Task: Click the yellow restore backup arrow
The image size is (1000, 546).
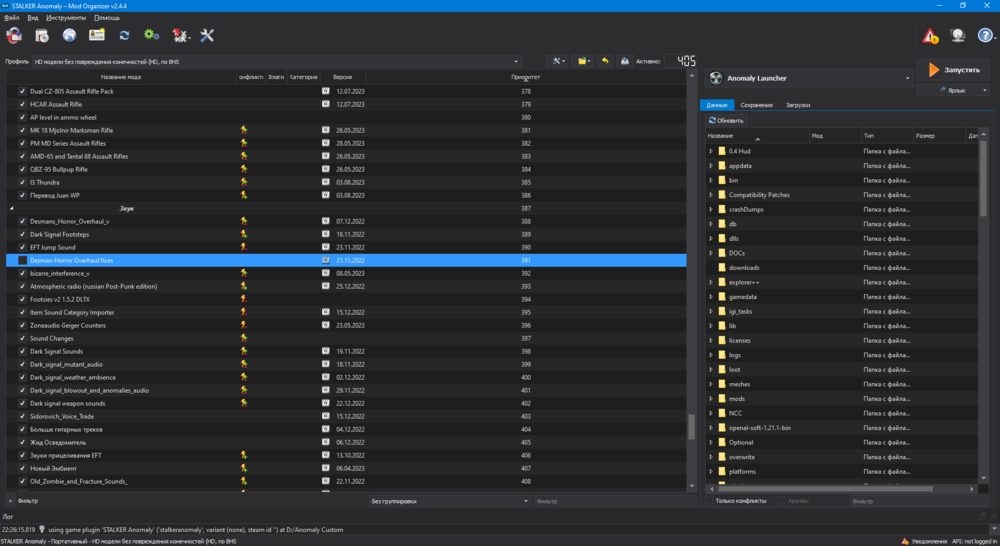Action: (605, 61)
